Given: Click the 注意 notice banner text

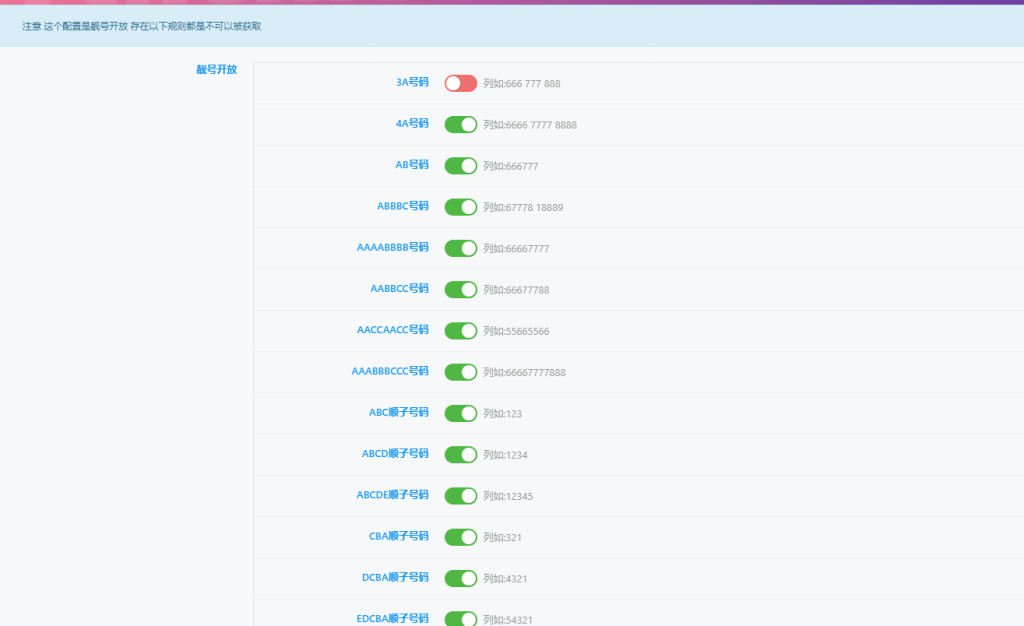Looking at the screenshot, I should click(142, 26).
